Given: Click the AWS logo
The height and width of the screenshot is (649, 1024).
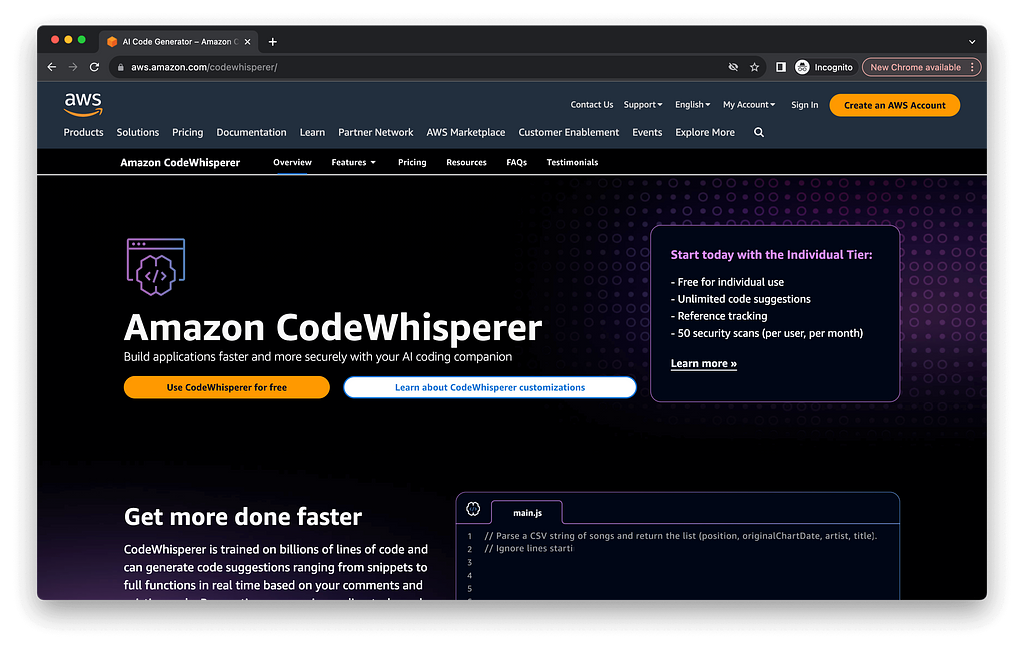Looking at the screenshot, I should [83, 104].
